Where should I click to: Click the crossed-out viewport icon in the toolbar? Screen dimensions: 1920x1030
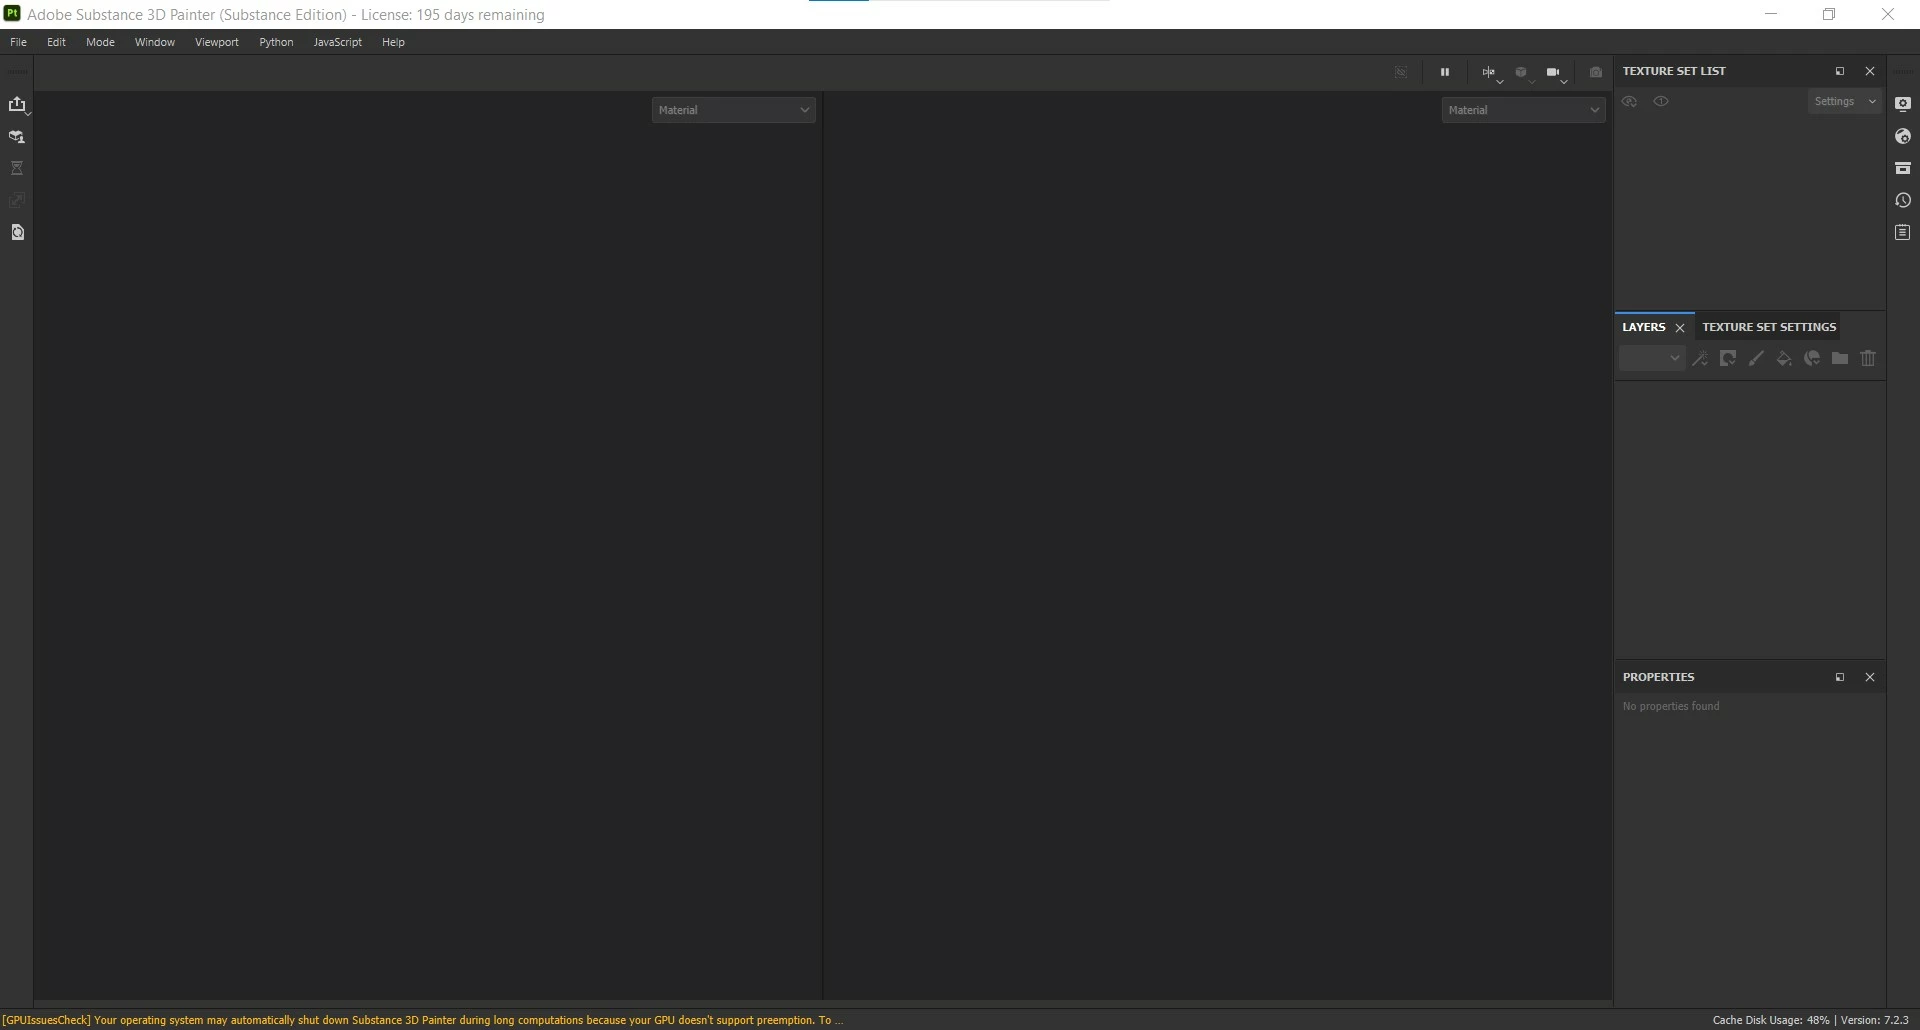coord(1401,72)
